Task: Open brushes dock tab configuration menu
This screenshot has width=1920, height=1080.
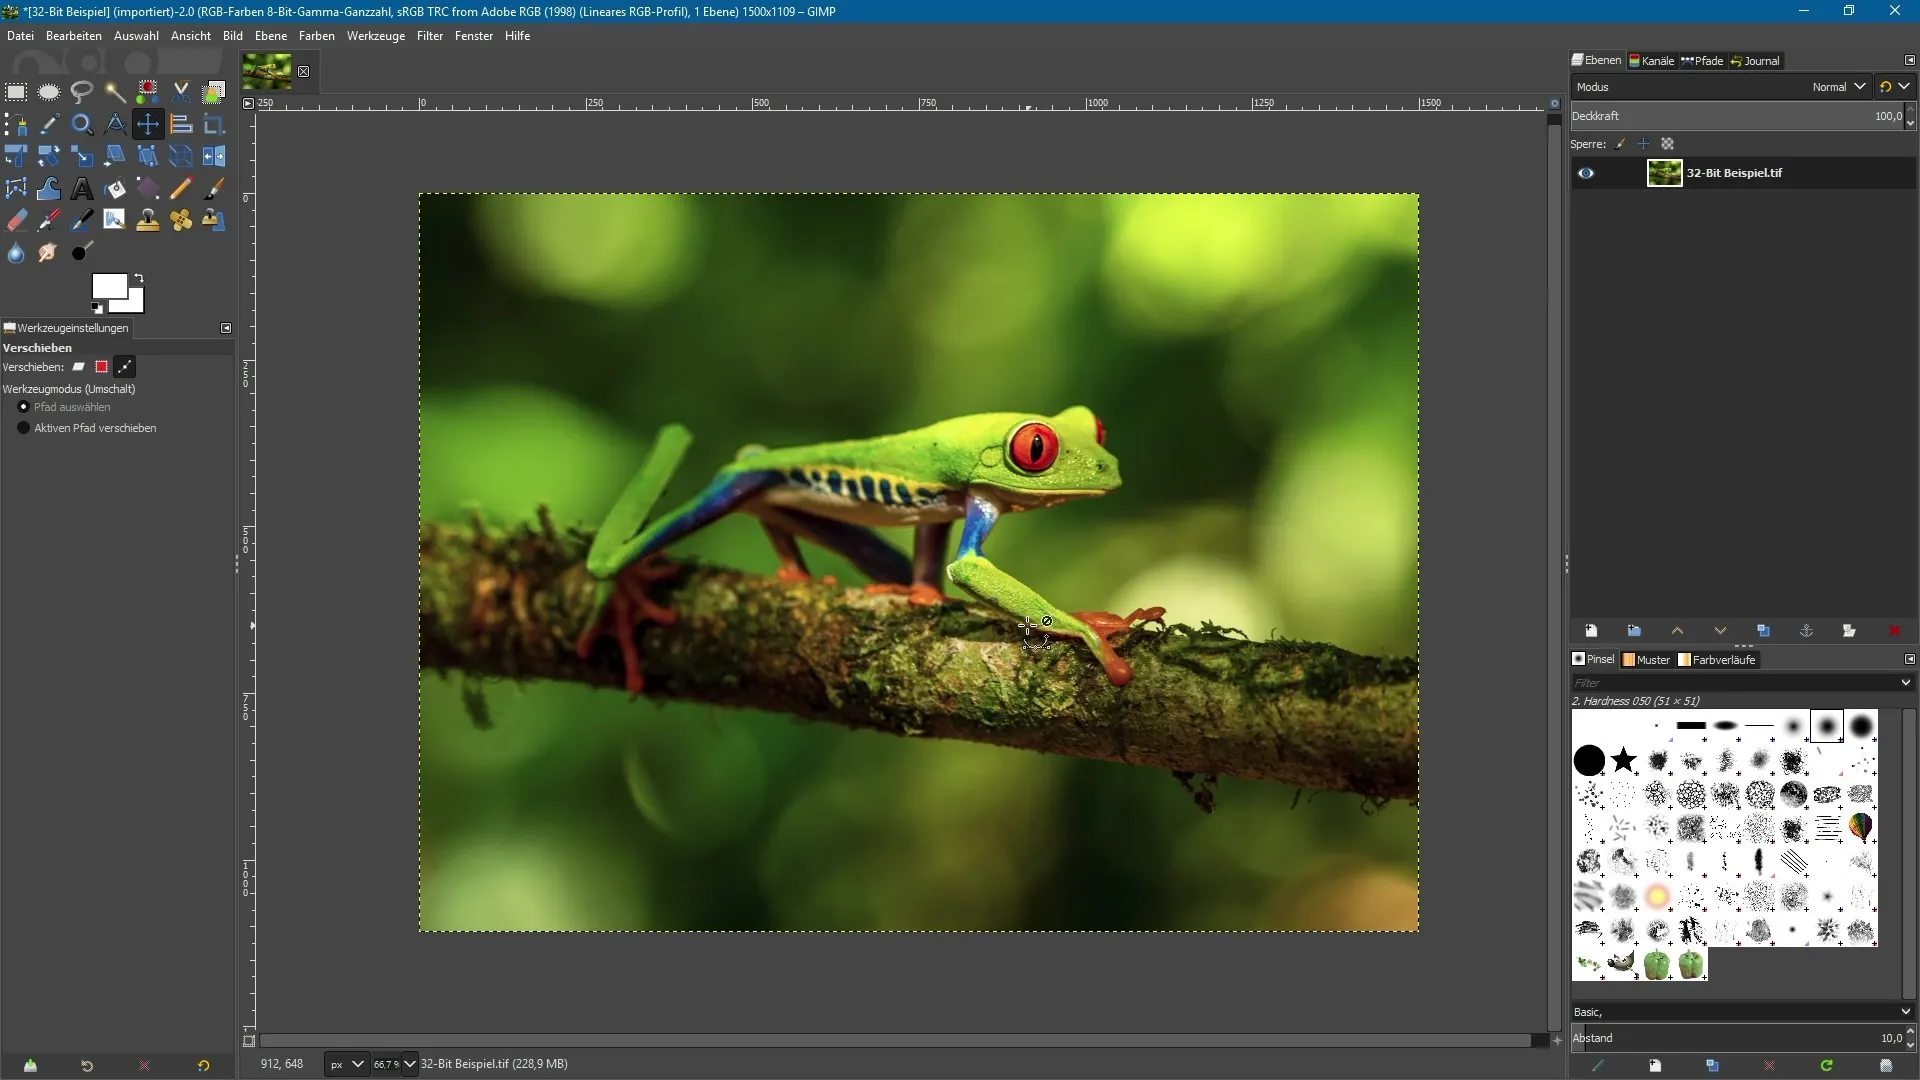Action: point(1909,659)
